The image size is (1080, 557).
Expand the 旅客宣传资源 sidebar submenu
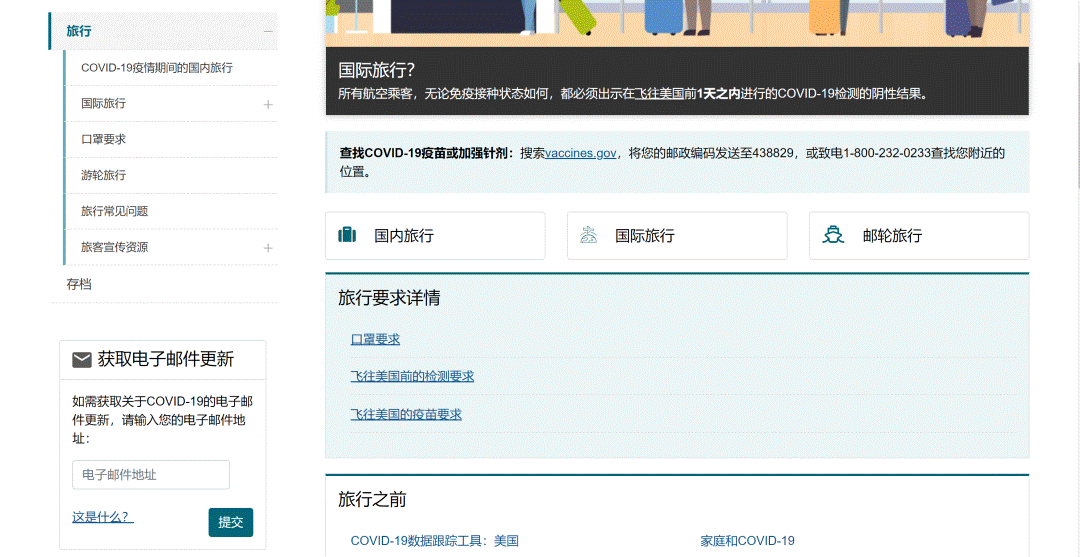(x=268, y=248)
